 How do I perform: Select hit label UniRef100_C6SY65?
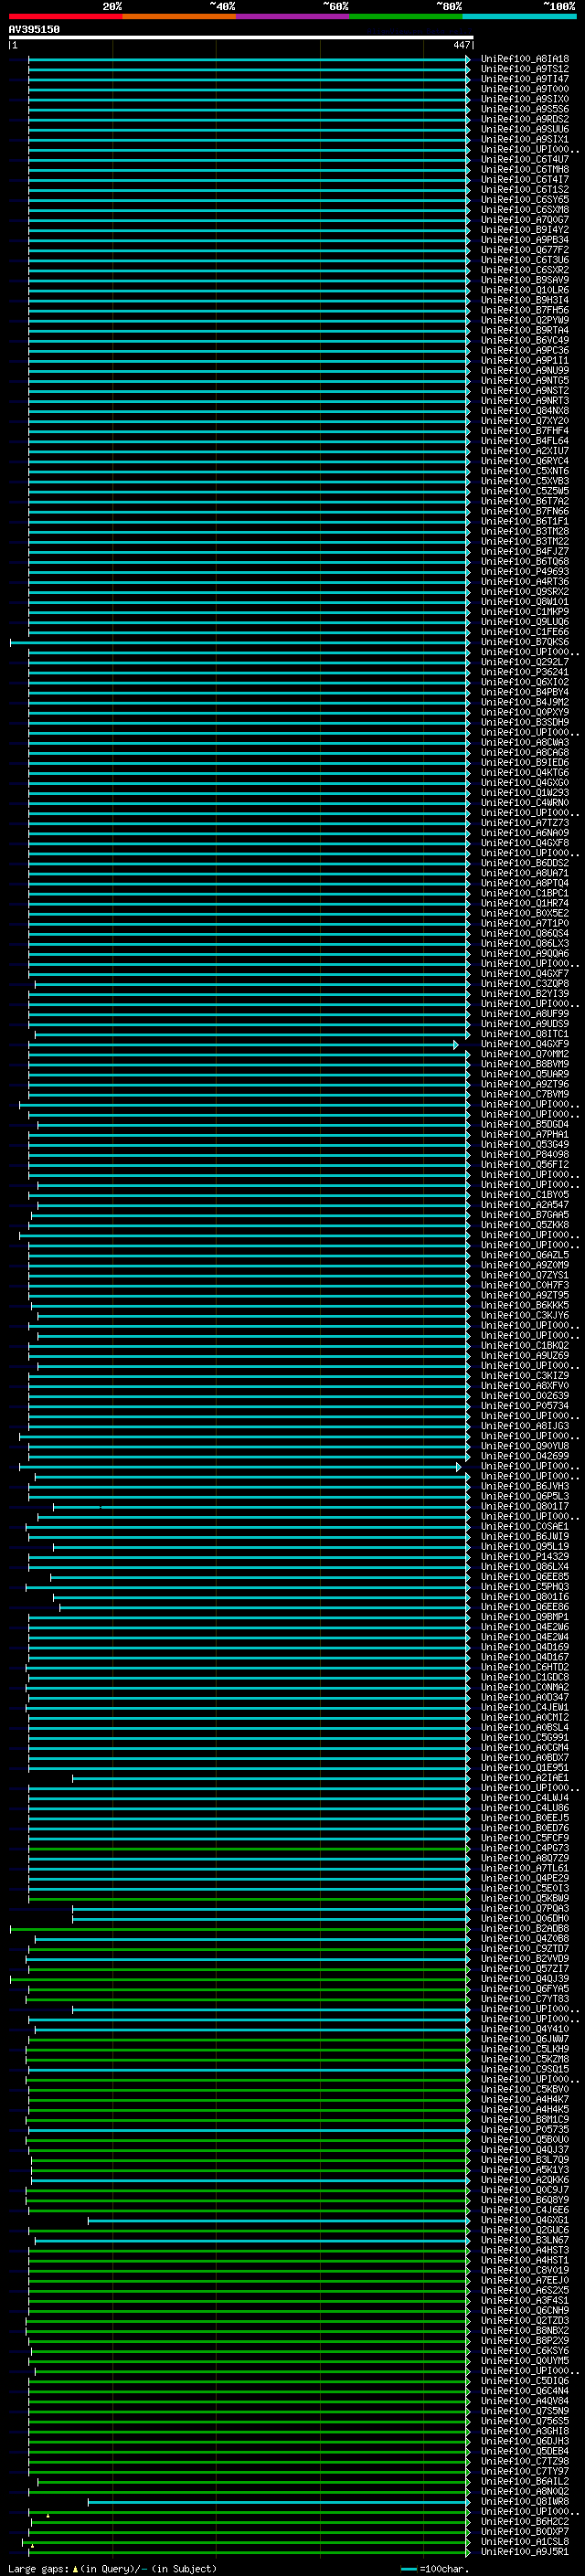click(524, 199)
